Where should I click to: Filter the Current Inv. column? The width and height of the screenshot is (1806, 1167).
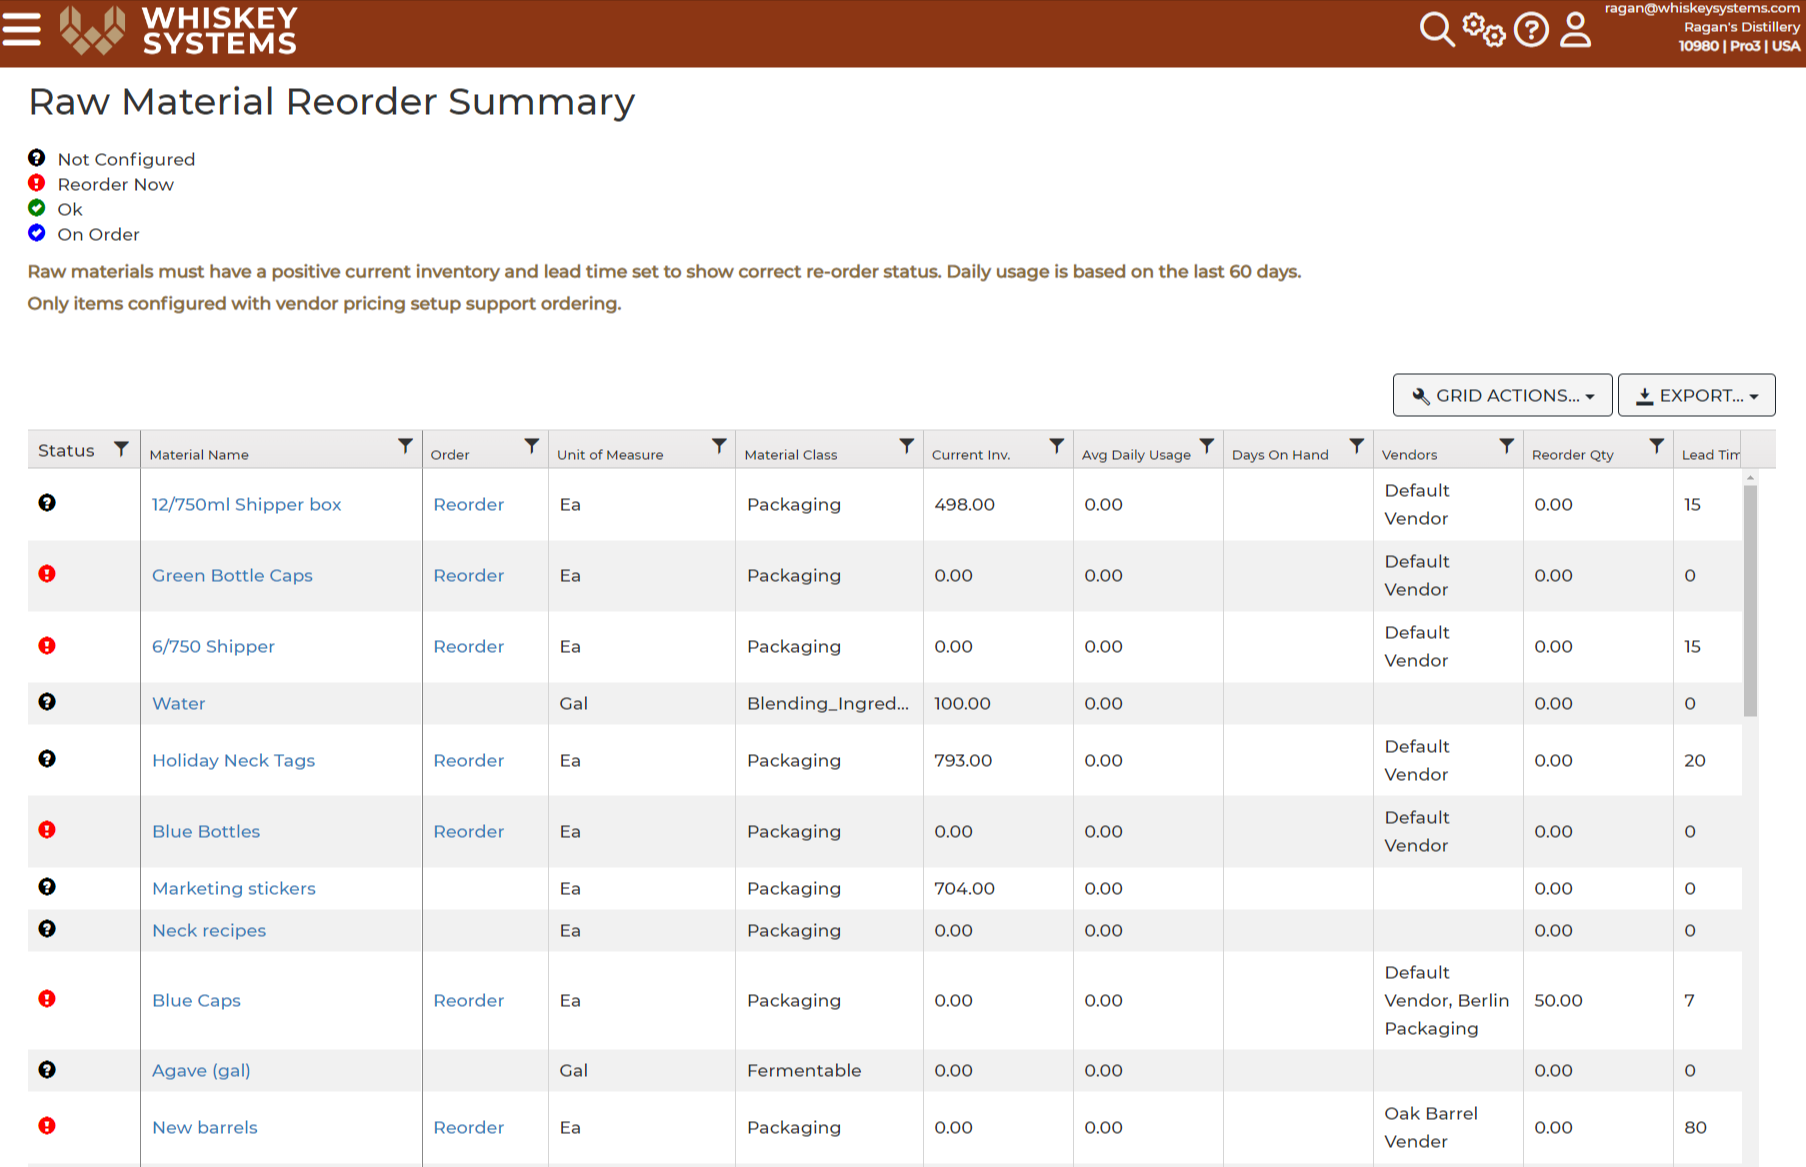1057,446
